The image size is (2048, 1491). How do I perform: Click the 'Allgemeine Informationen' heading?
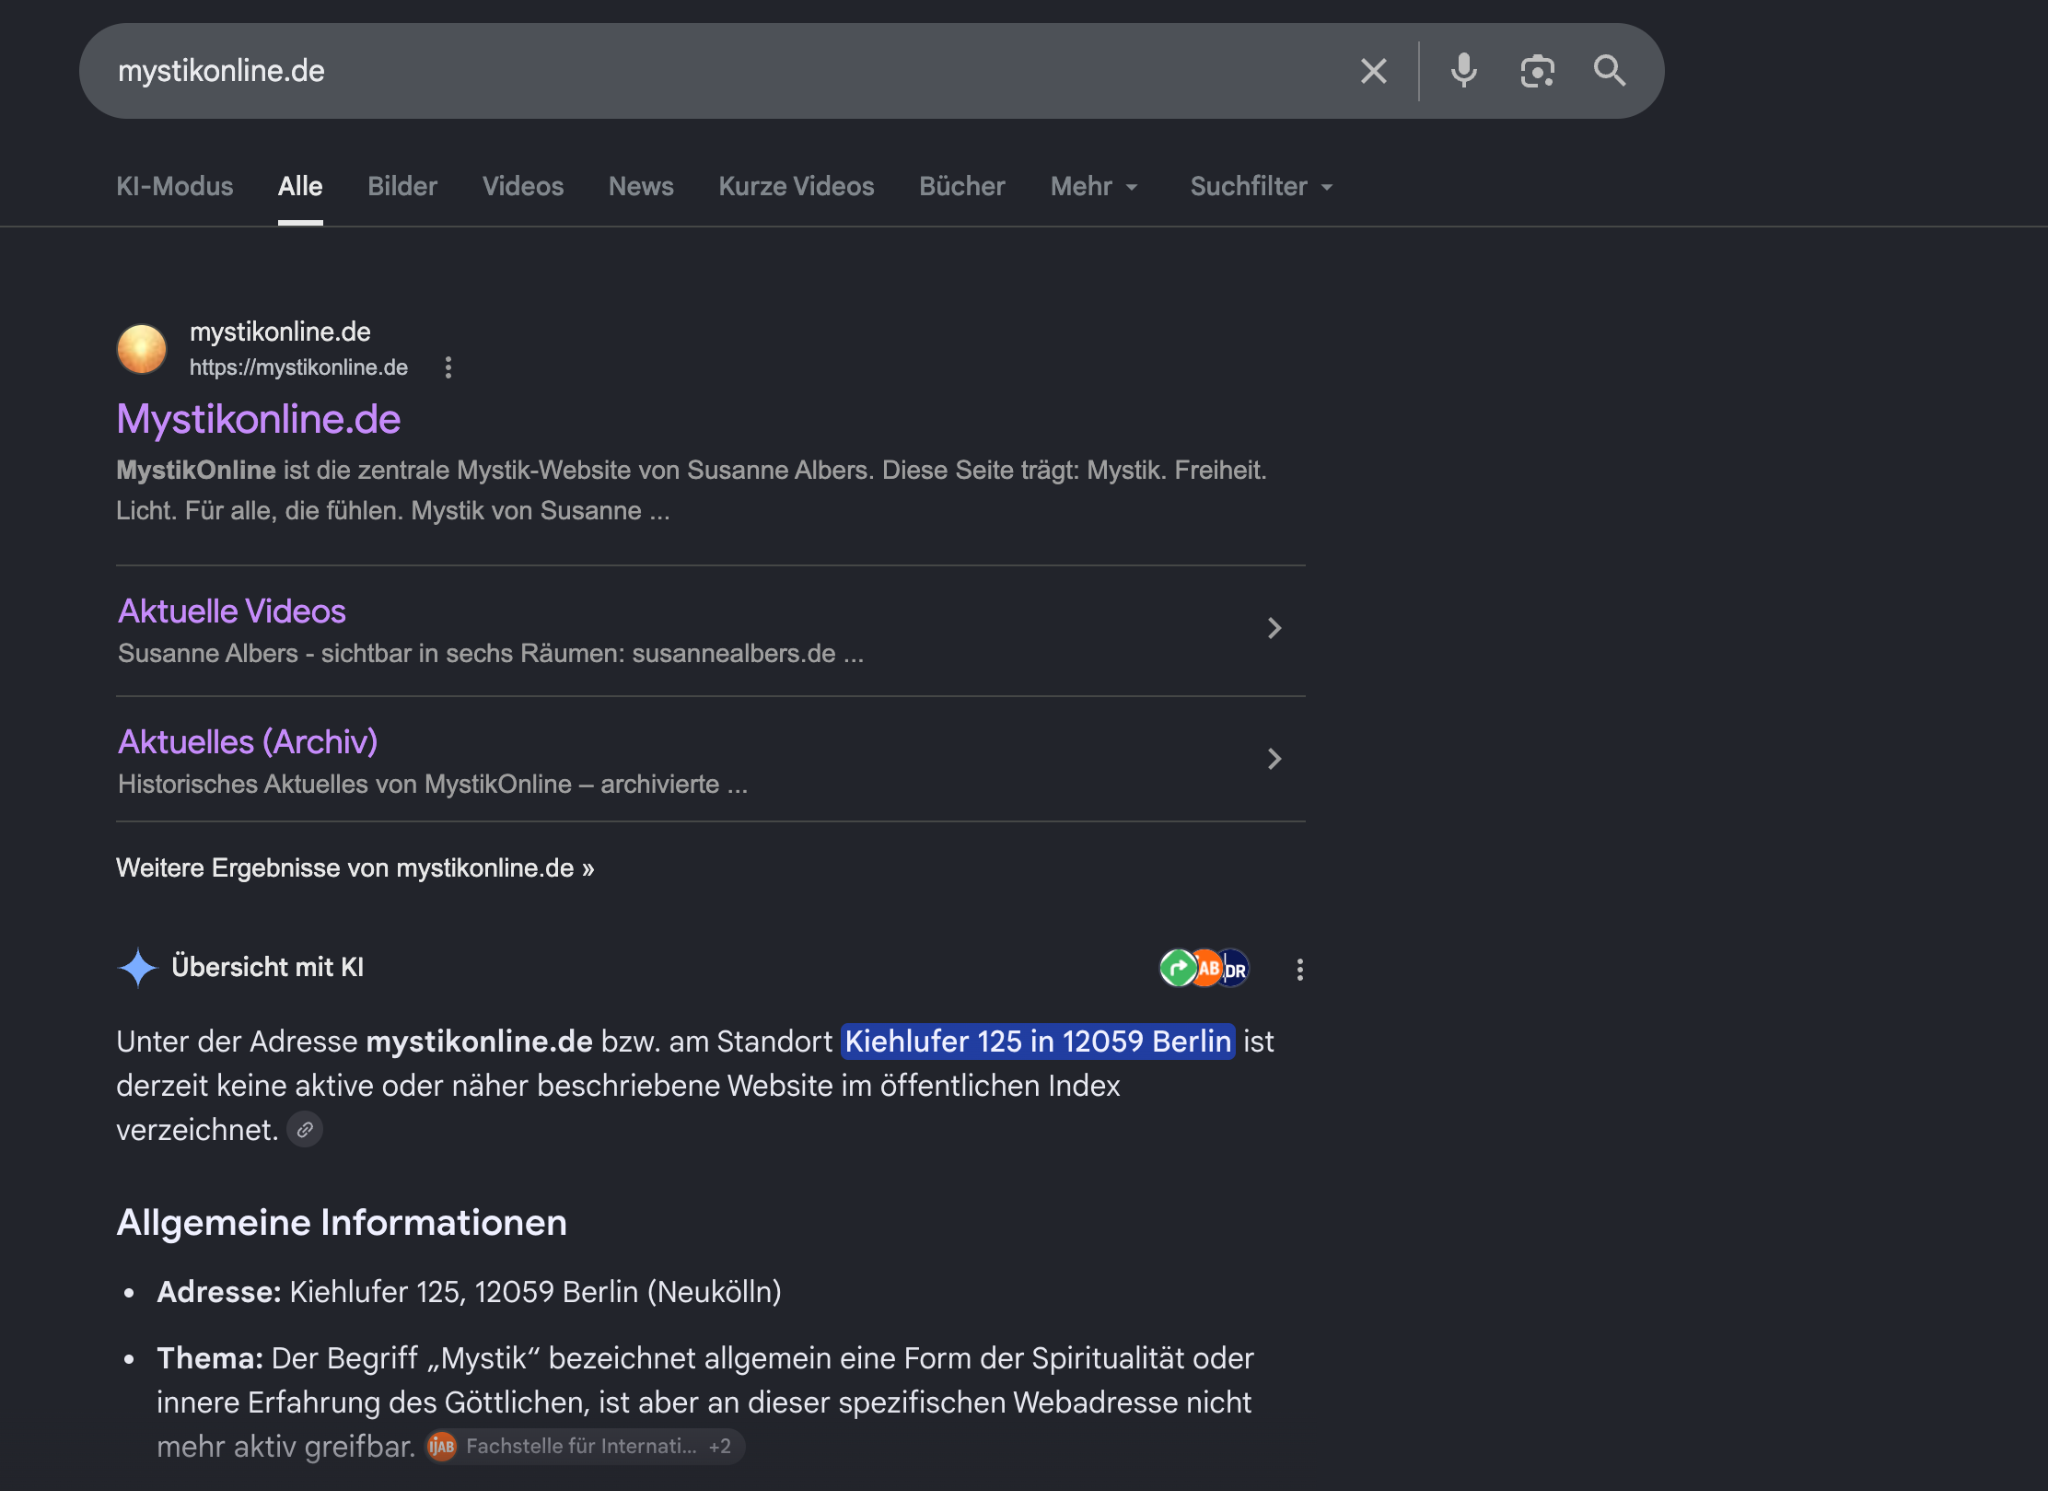(342, 1222)
